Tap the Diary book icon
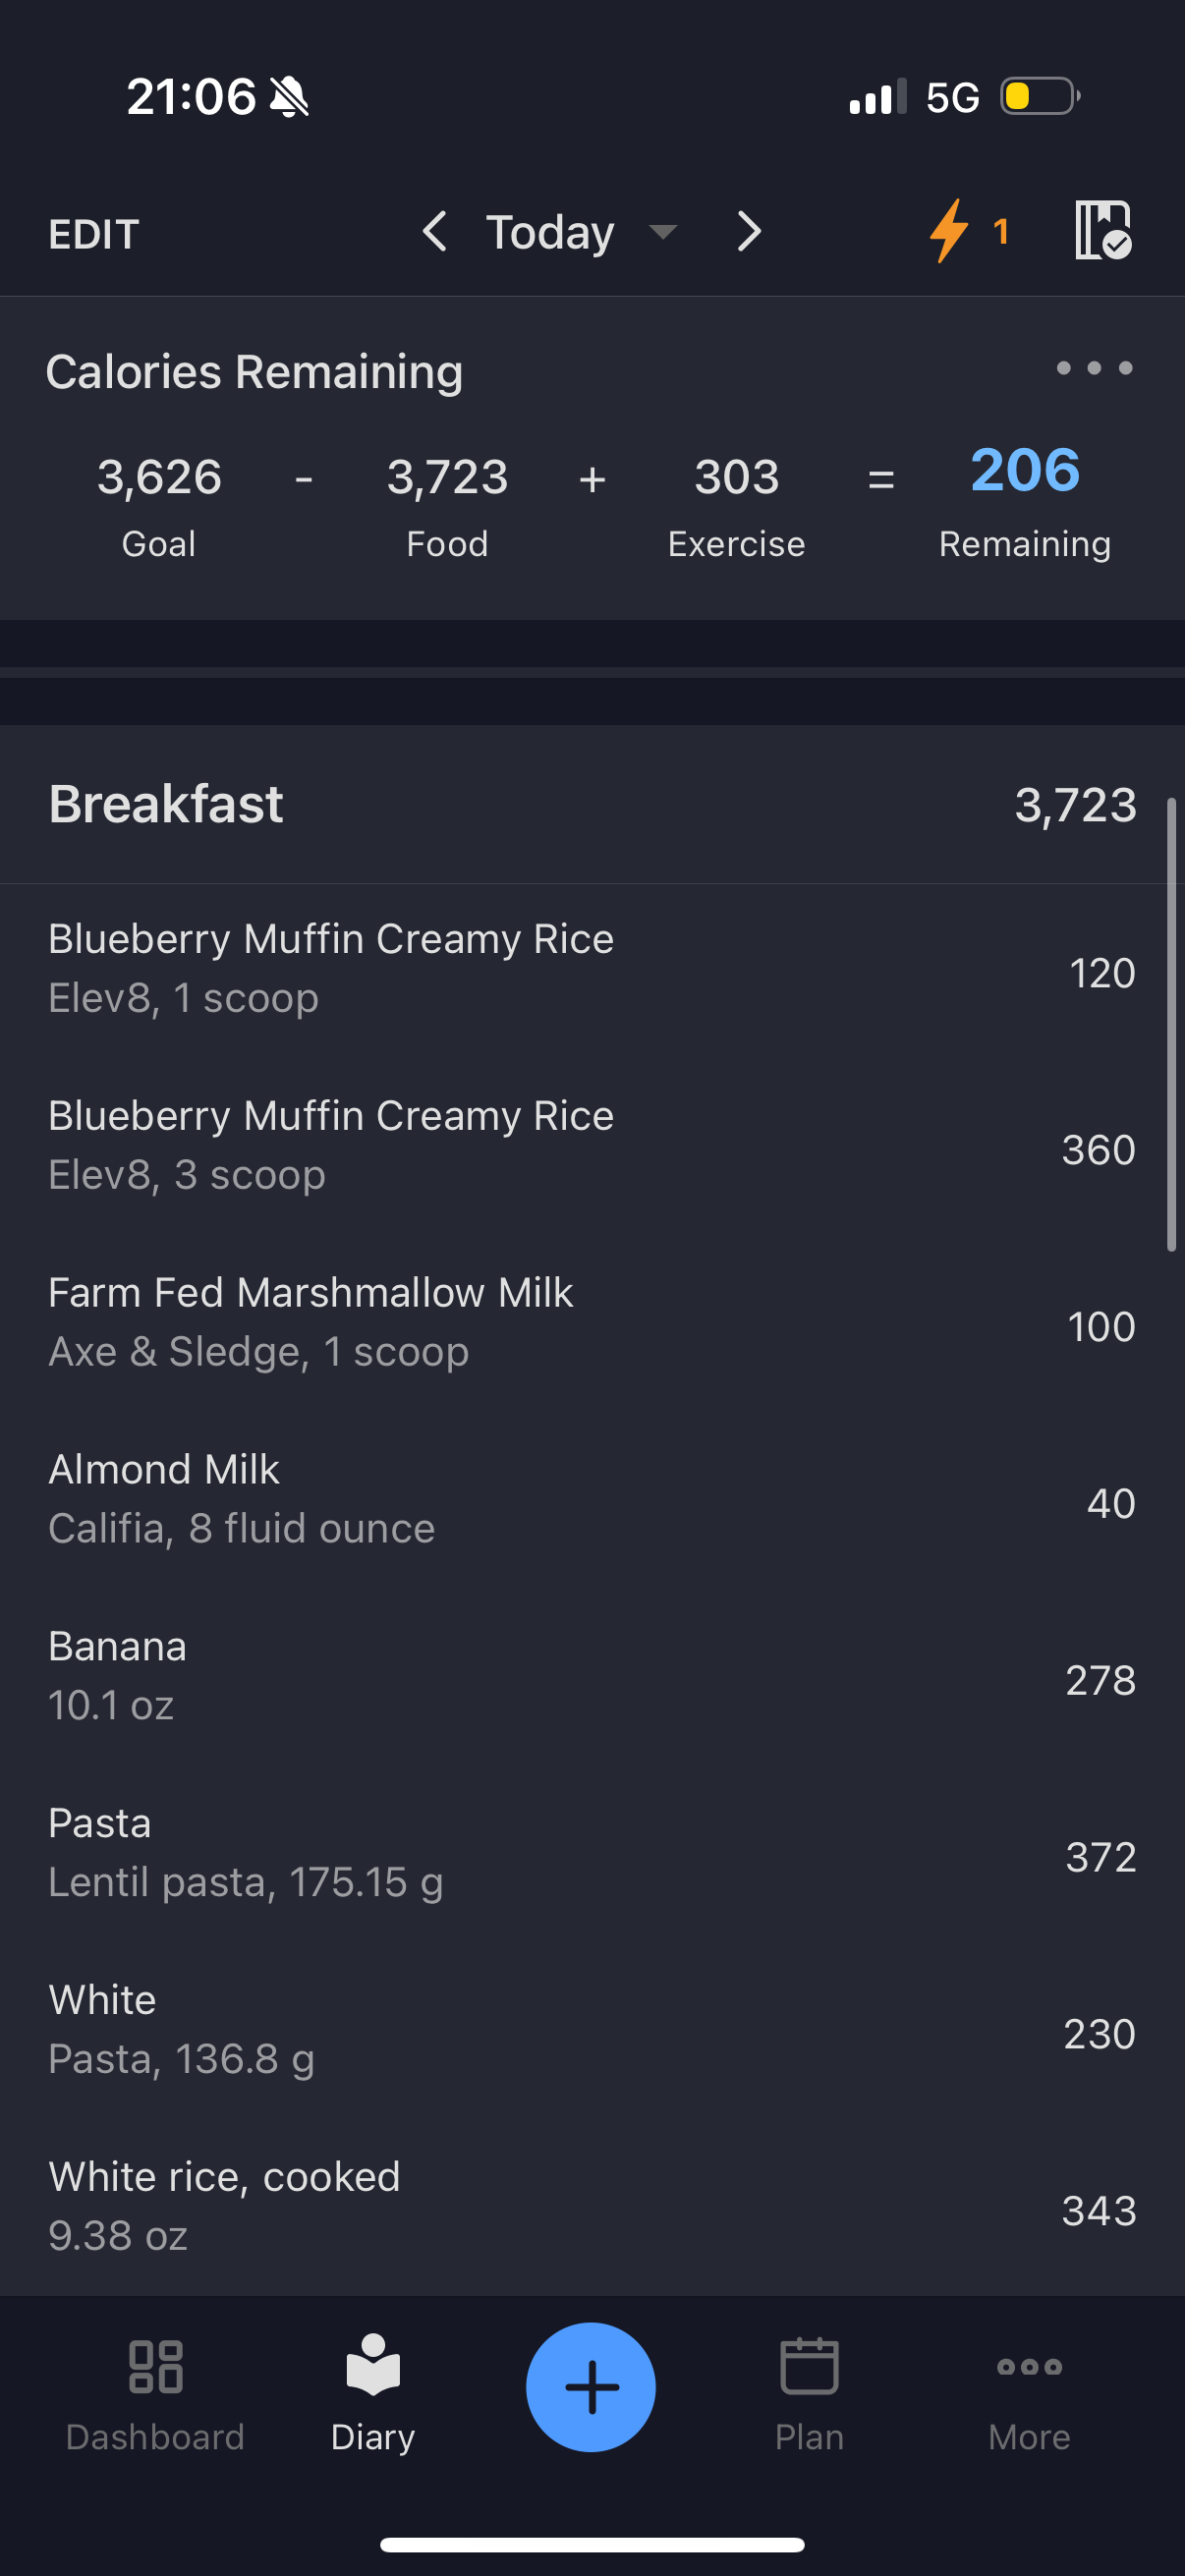The width and height of the screenshot is (1185, 2576). 373,2364
